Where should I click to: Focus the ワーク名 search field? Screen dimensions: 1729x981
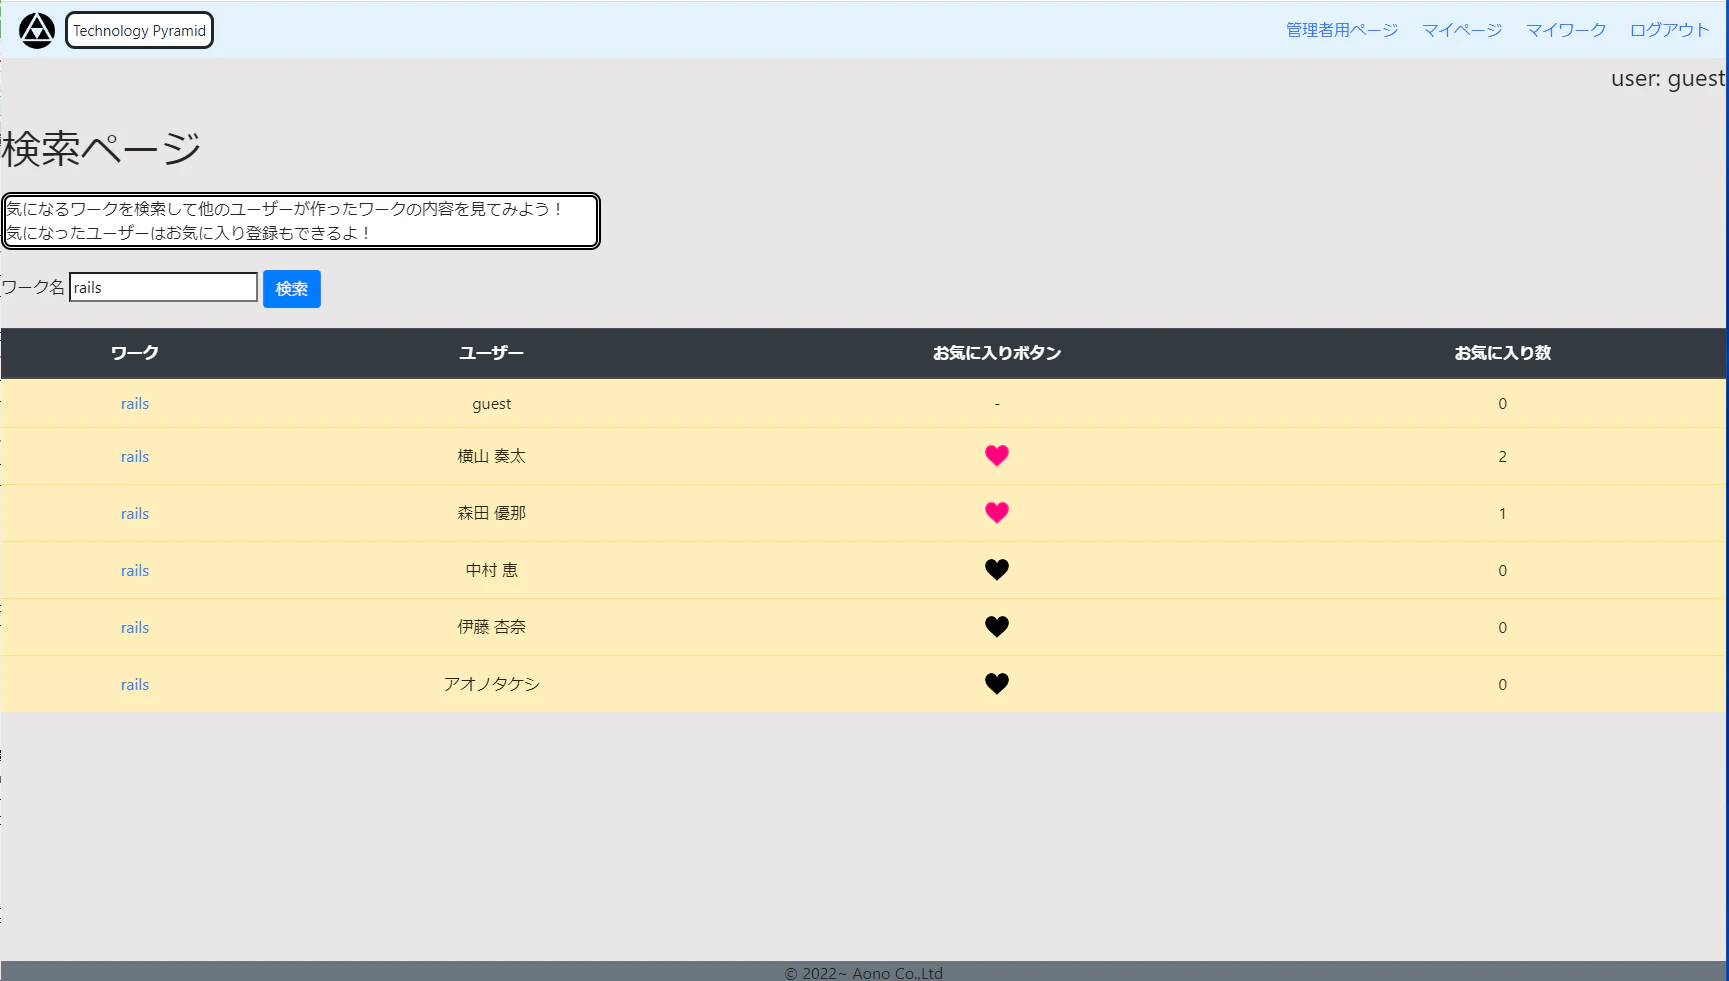[x=163, y=287]
